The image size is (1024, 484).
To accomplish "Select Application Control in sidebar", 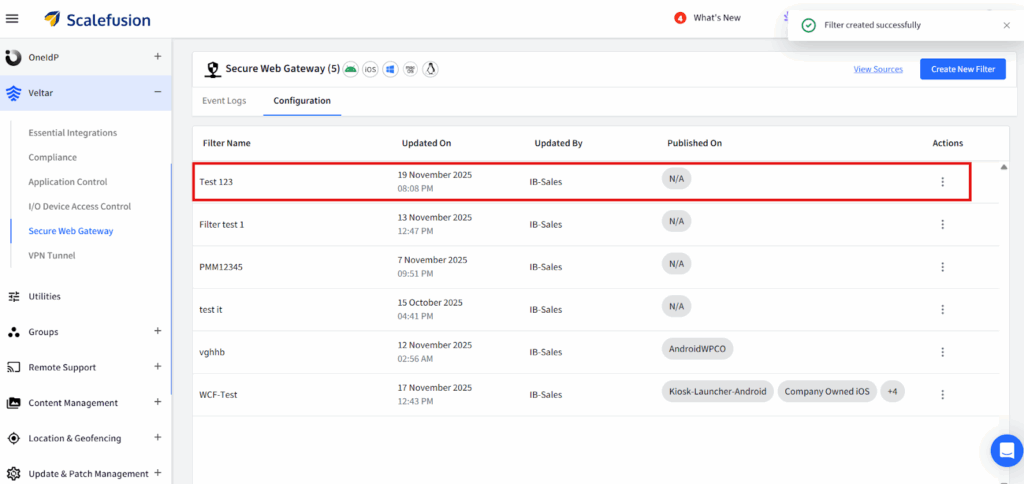I will [68, 182].
